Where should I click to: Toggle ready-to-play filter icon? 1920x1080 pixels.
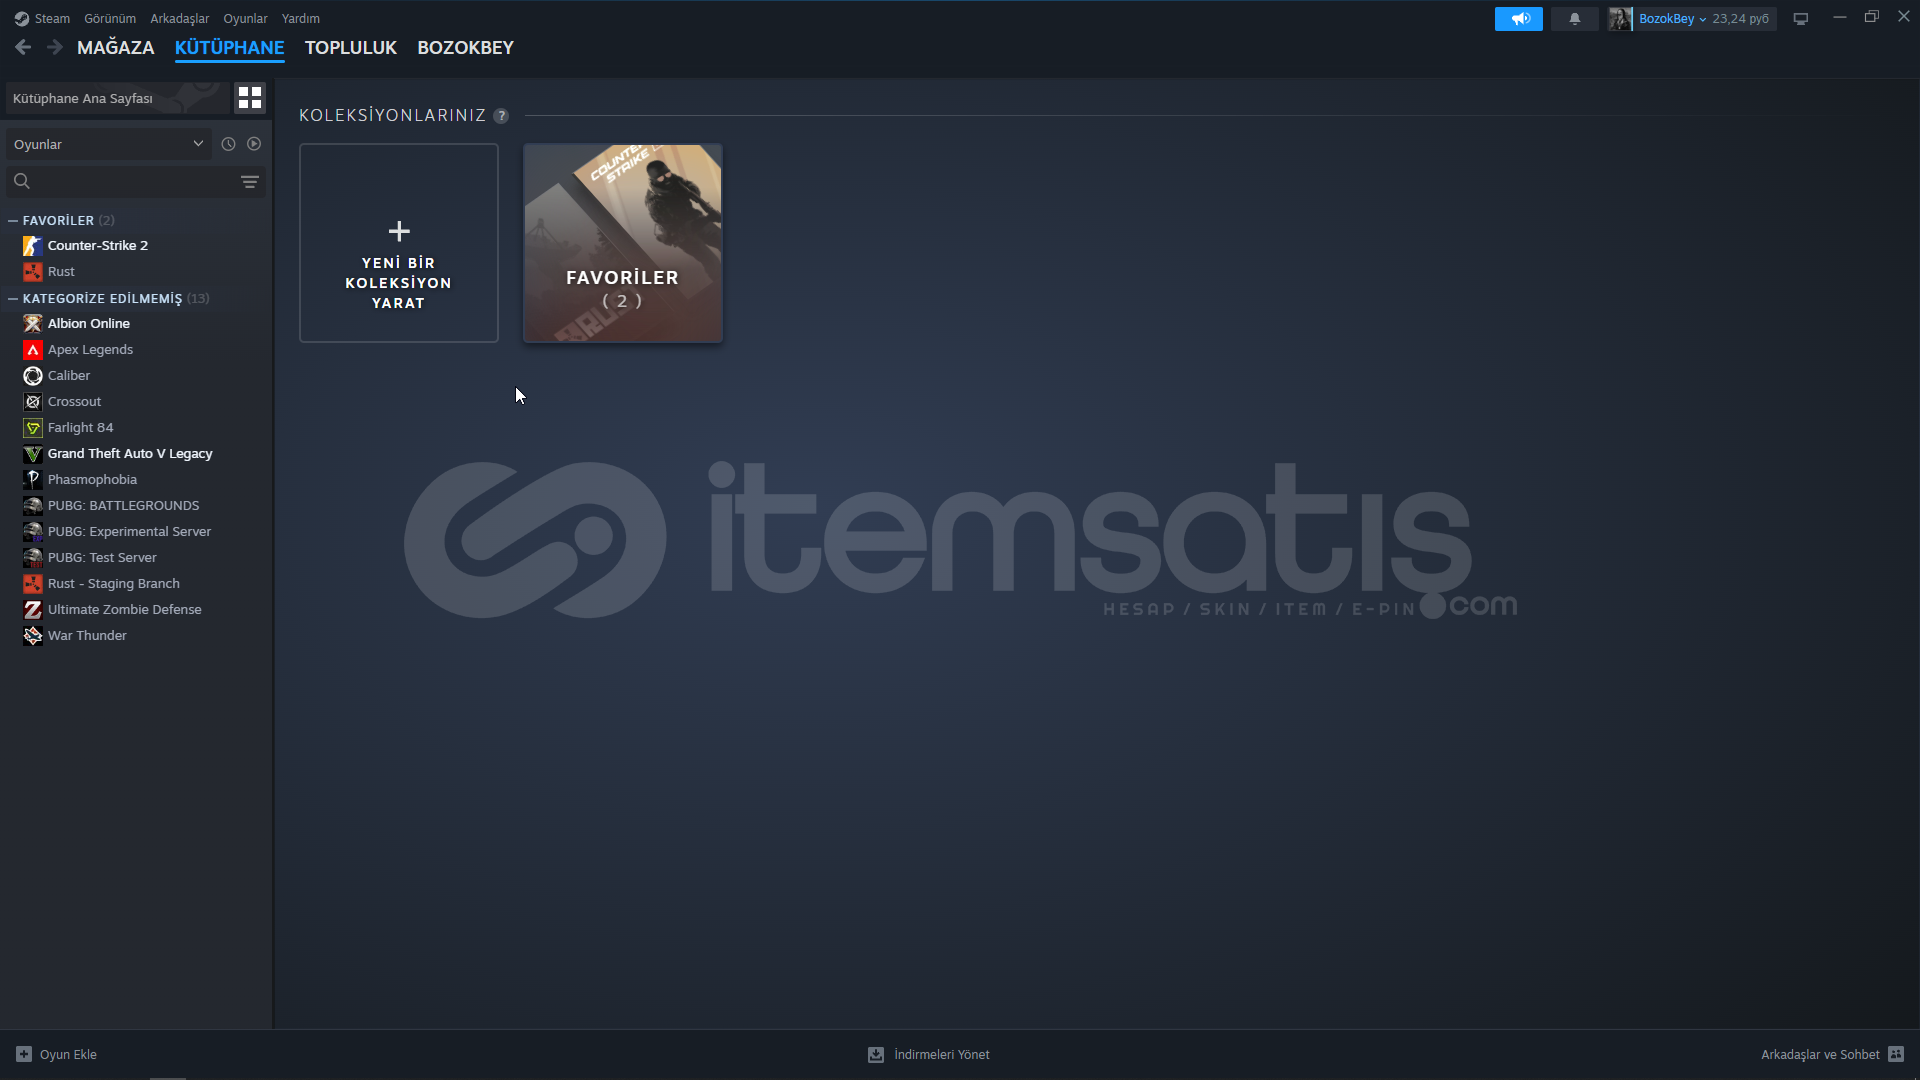(x=254, y=144)
